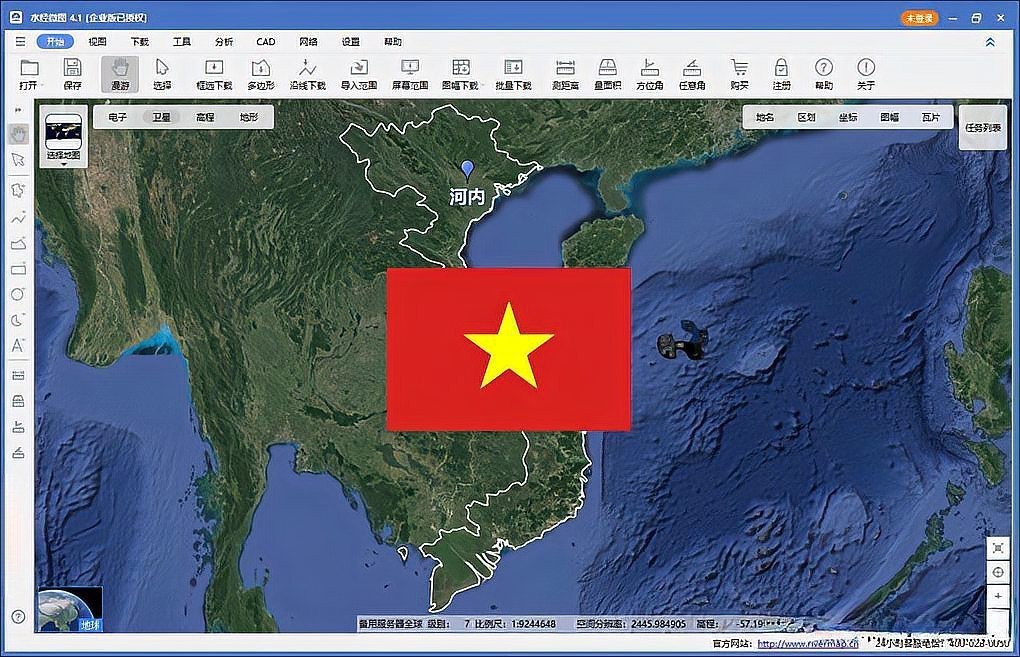This screenshot has height=657, width=1020.
Task: Select the 测距离 distance measuring tool
Action: click(565, 68)
